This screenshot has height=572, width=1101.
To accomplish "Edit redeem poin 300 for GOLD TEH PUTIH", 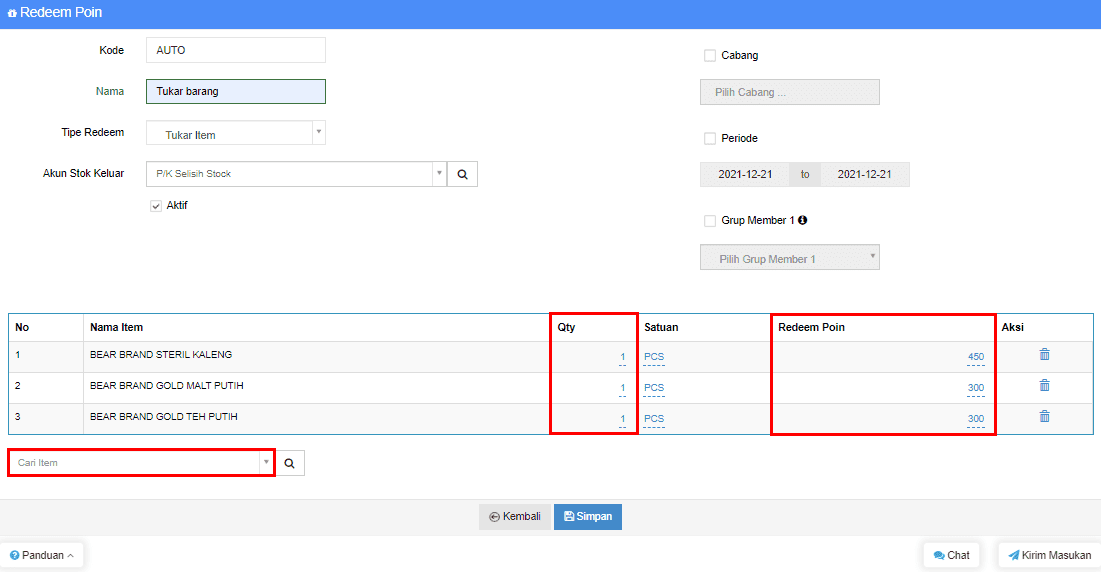I will pyautogui.click(x=976, y=419).
